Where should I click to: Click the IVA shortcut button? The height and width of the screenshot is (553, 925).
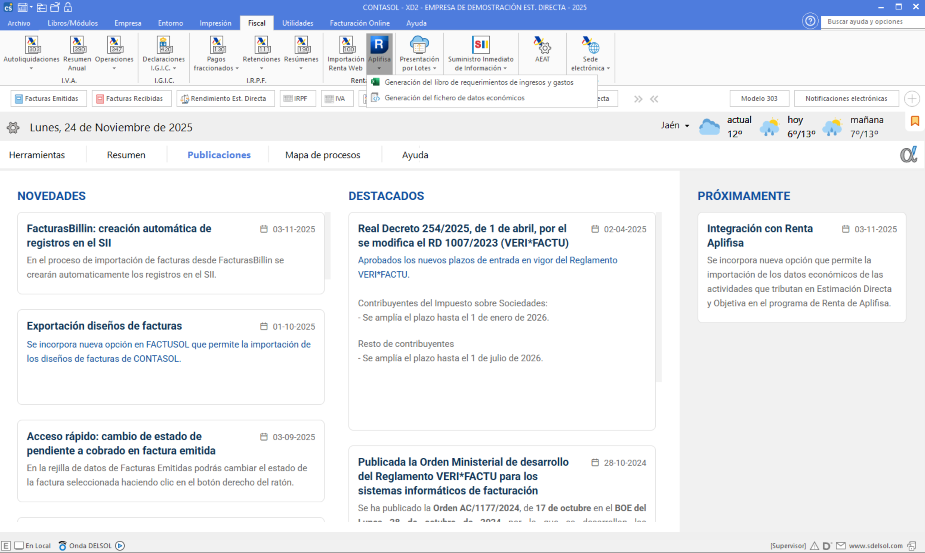337,99
